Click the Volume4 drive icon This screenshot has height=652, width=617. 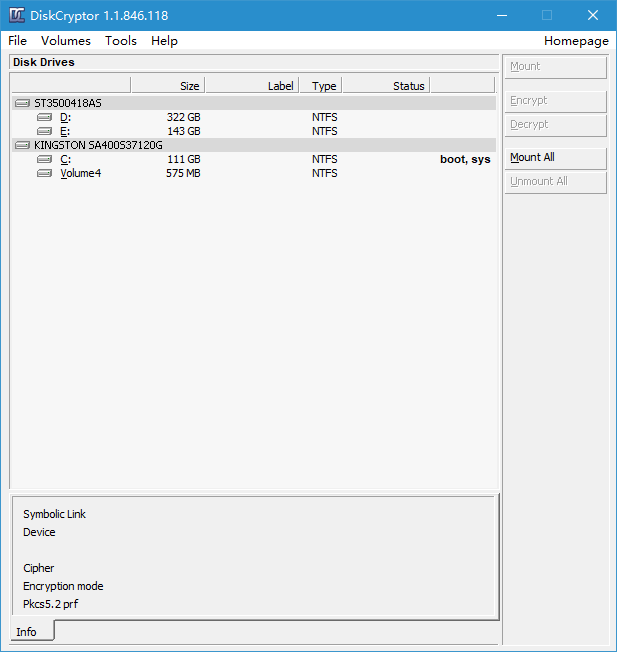[44, 173]
